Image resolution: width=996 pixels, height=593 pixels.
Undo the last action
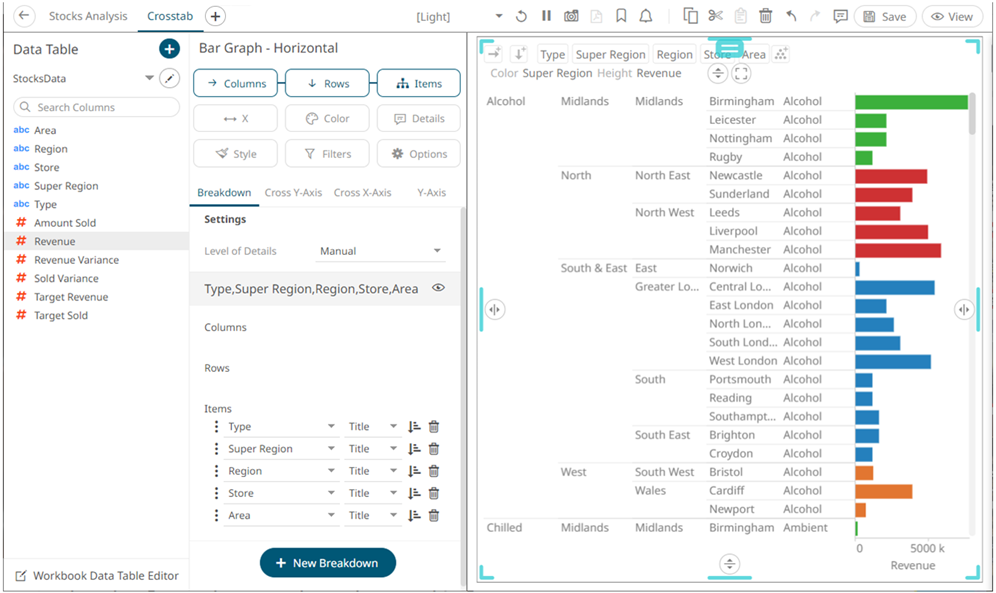pyautogui.click(x=791, y=17)
